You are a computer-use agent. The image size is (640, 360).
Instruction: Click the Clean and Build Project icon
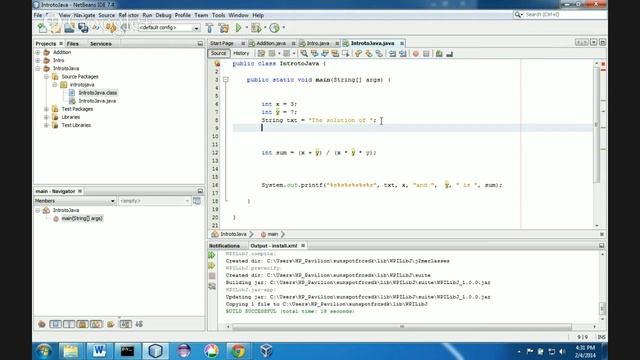224,28
